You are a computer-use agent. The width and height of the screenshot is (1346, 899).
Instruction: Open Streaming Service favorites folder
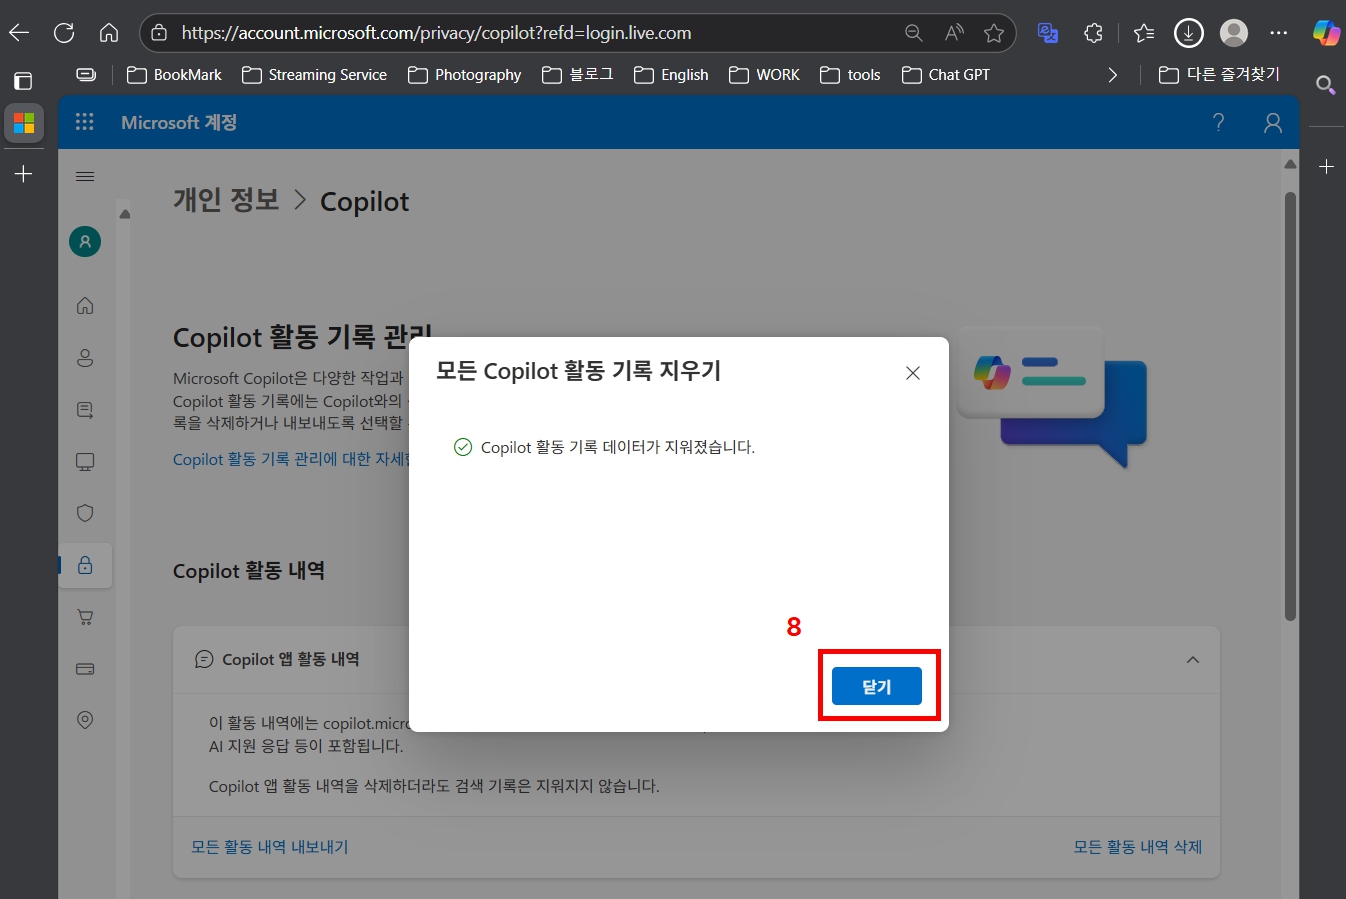click(314, 75)
